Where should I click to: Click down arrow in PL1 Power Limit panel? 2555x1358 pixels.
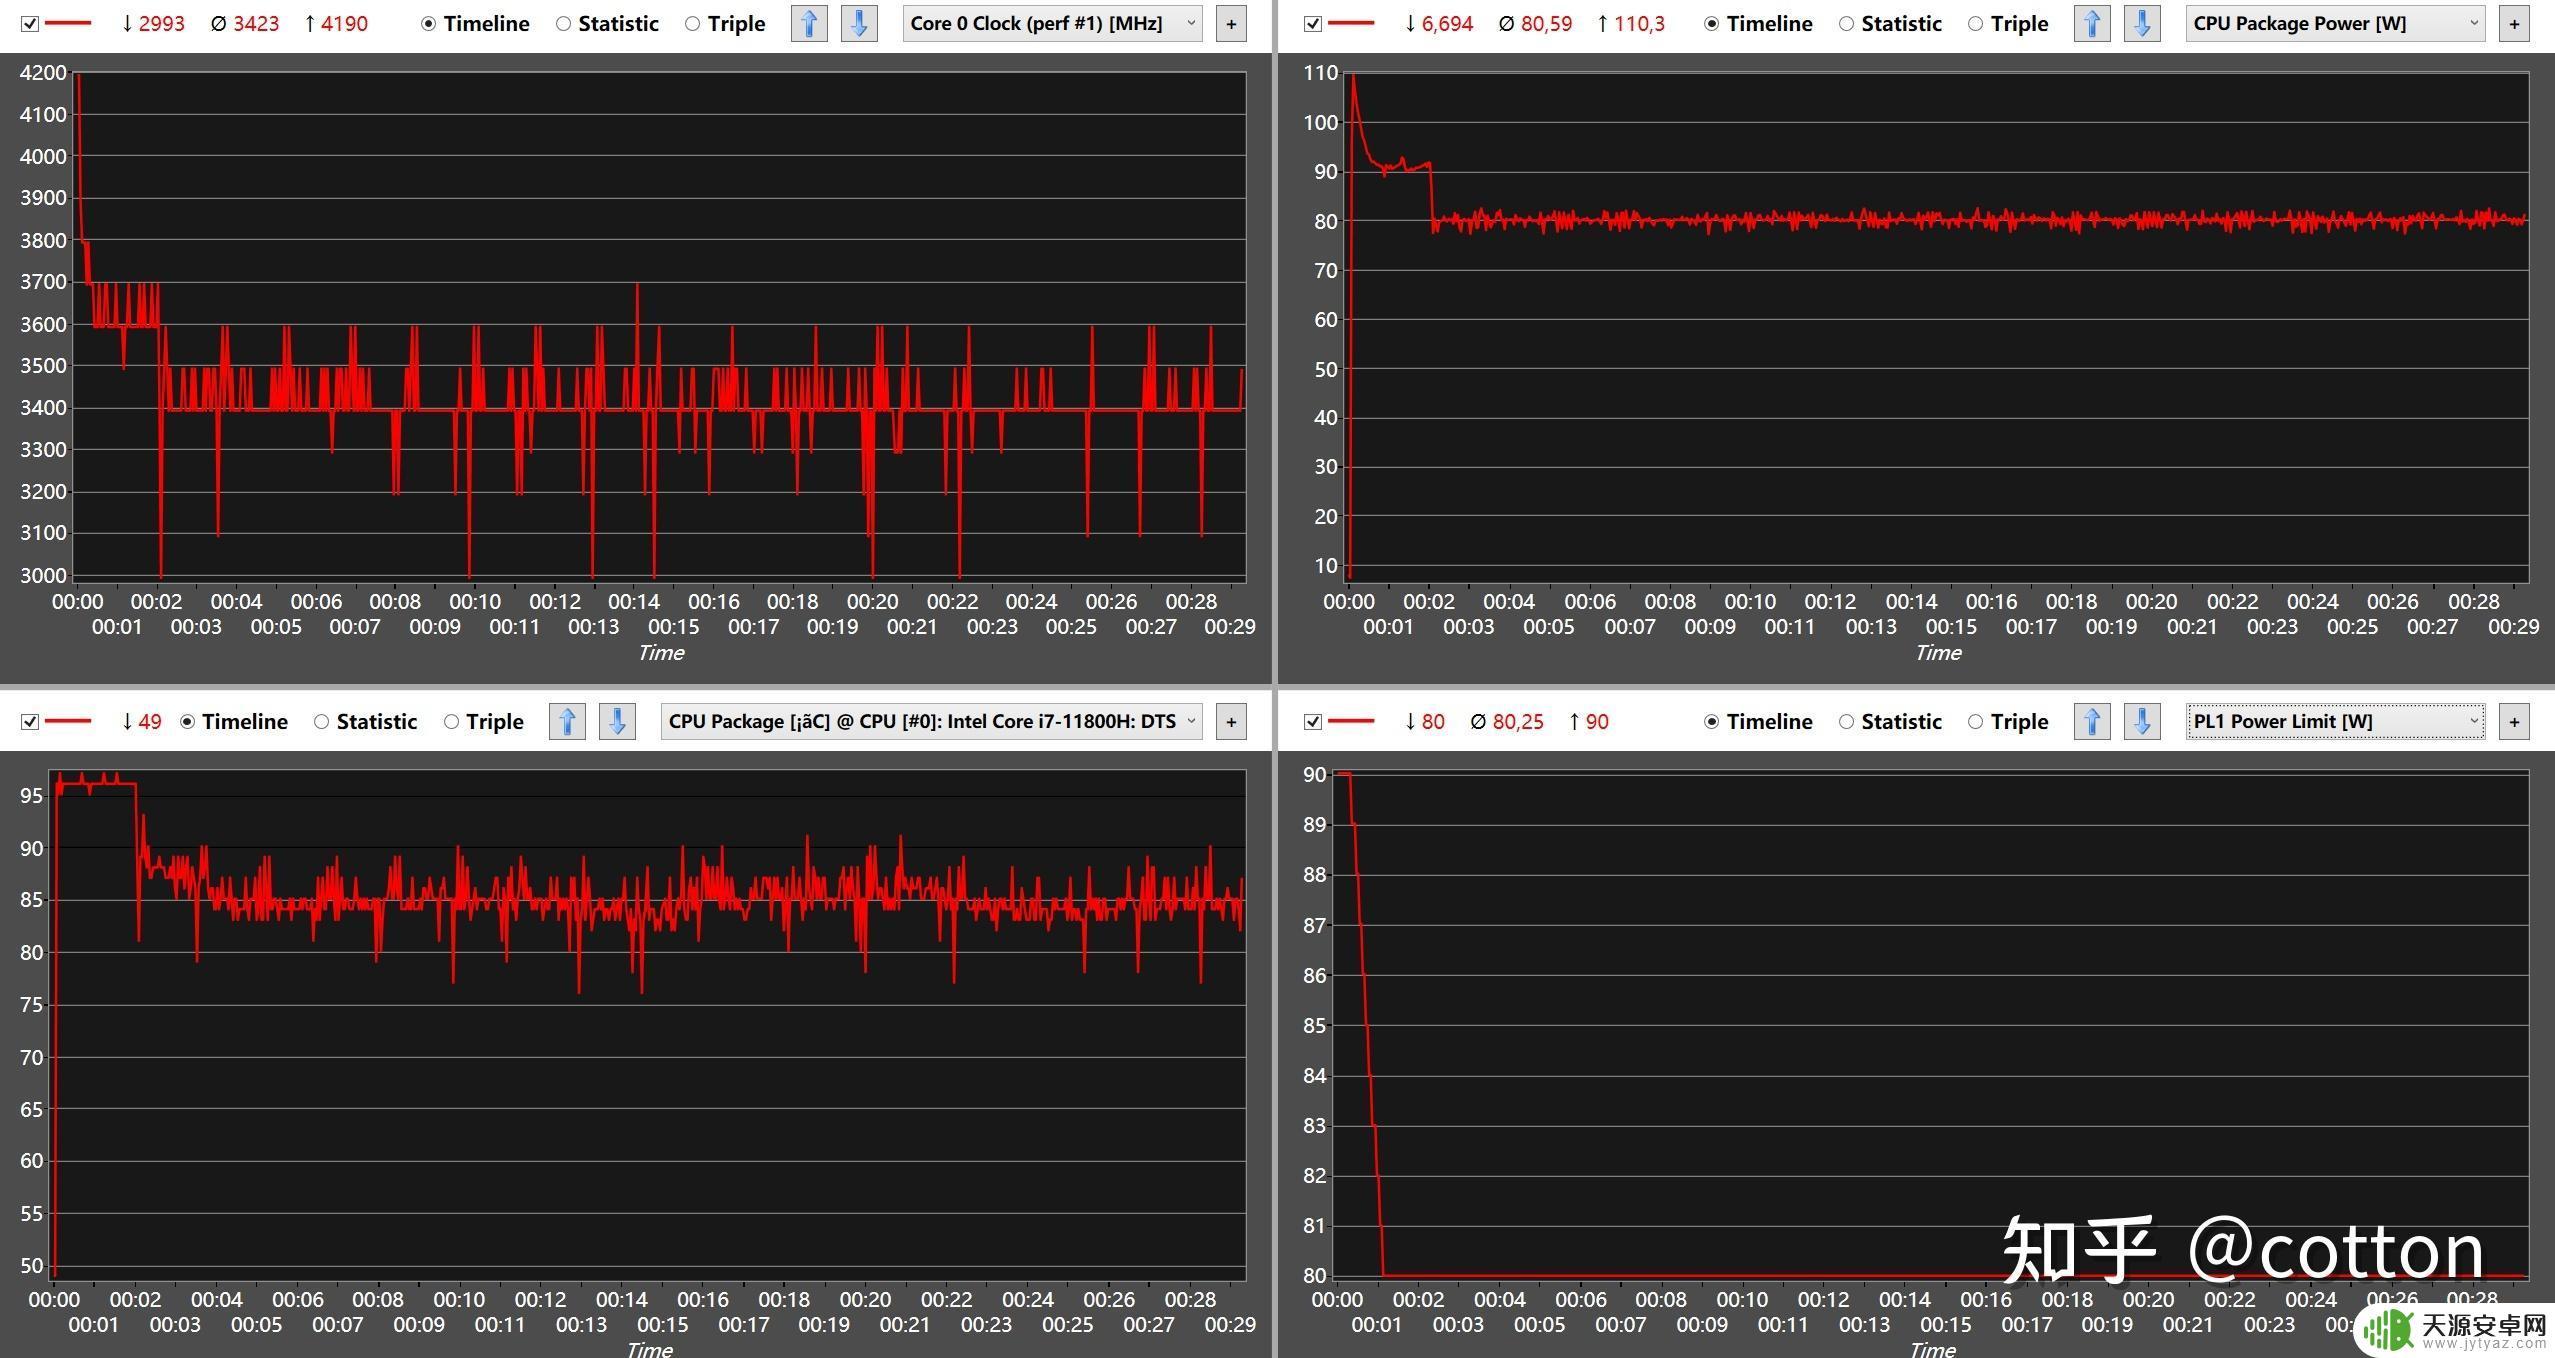tap(2142, 721)
